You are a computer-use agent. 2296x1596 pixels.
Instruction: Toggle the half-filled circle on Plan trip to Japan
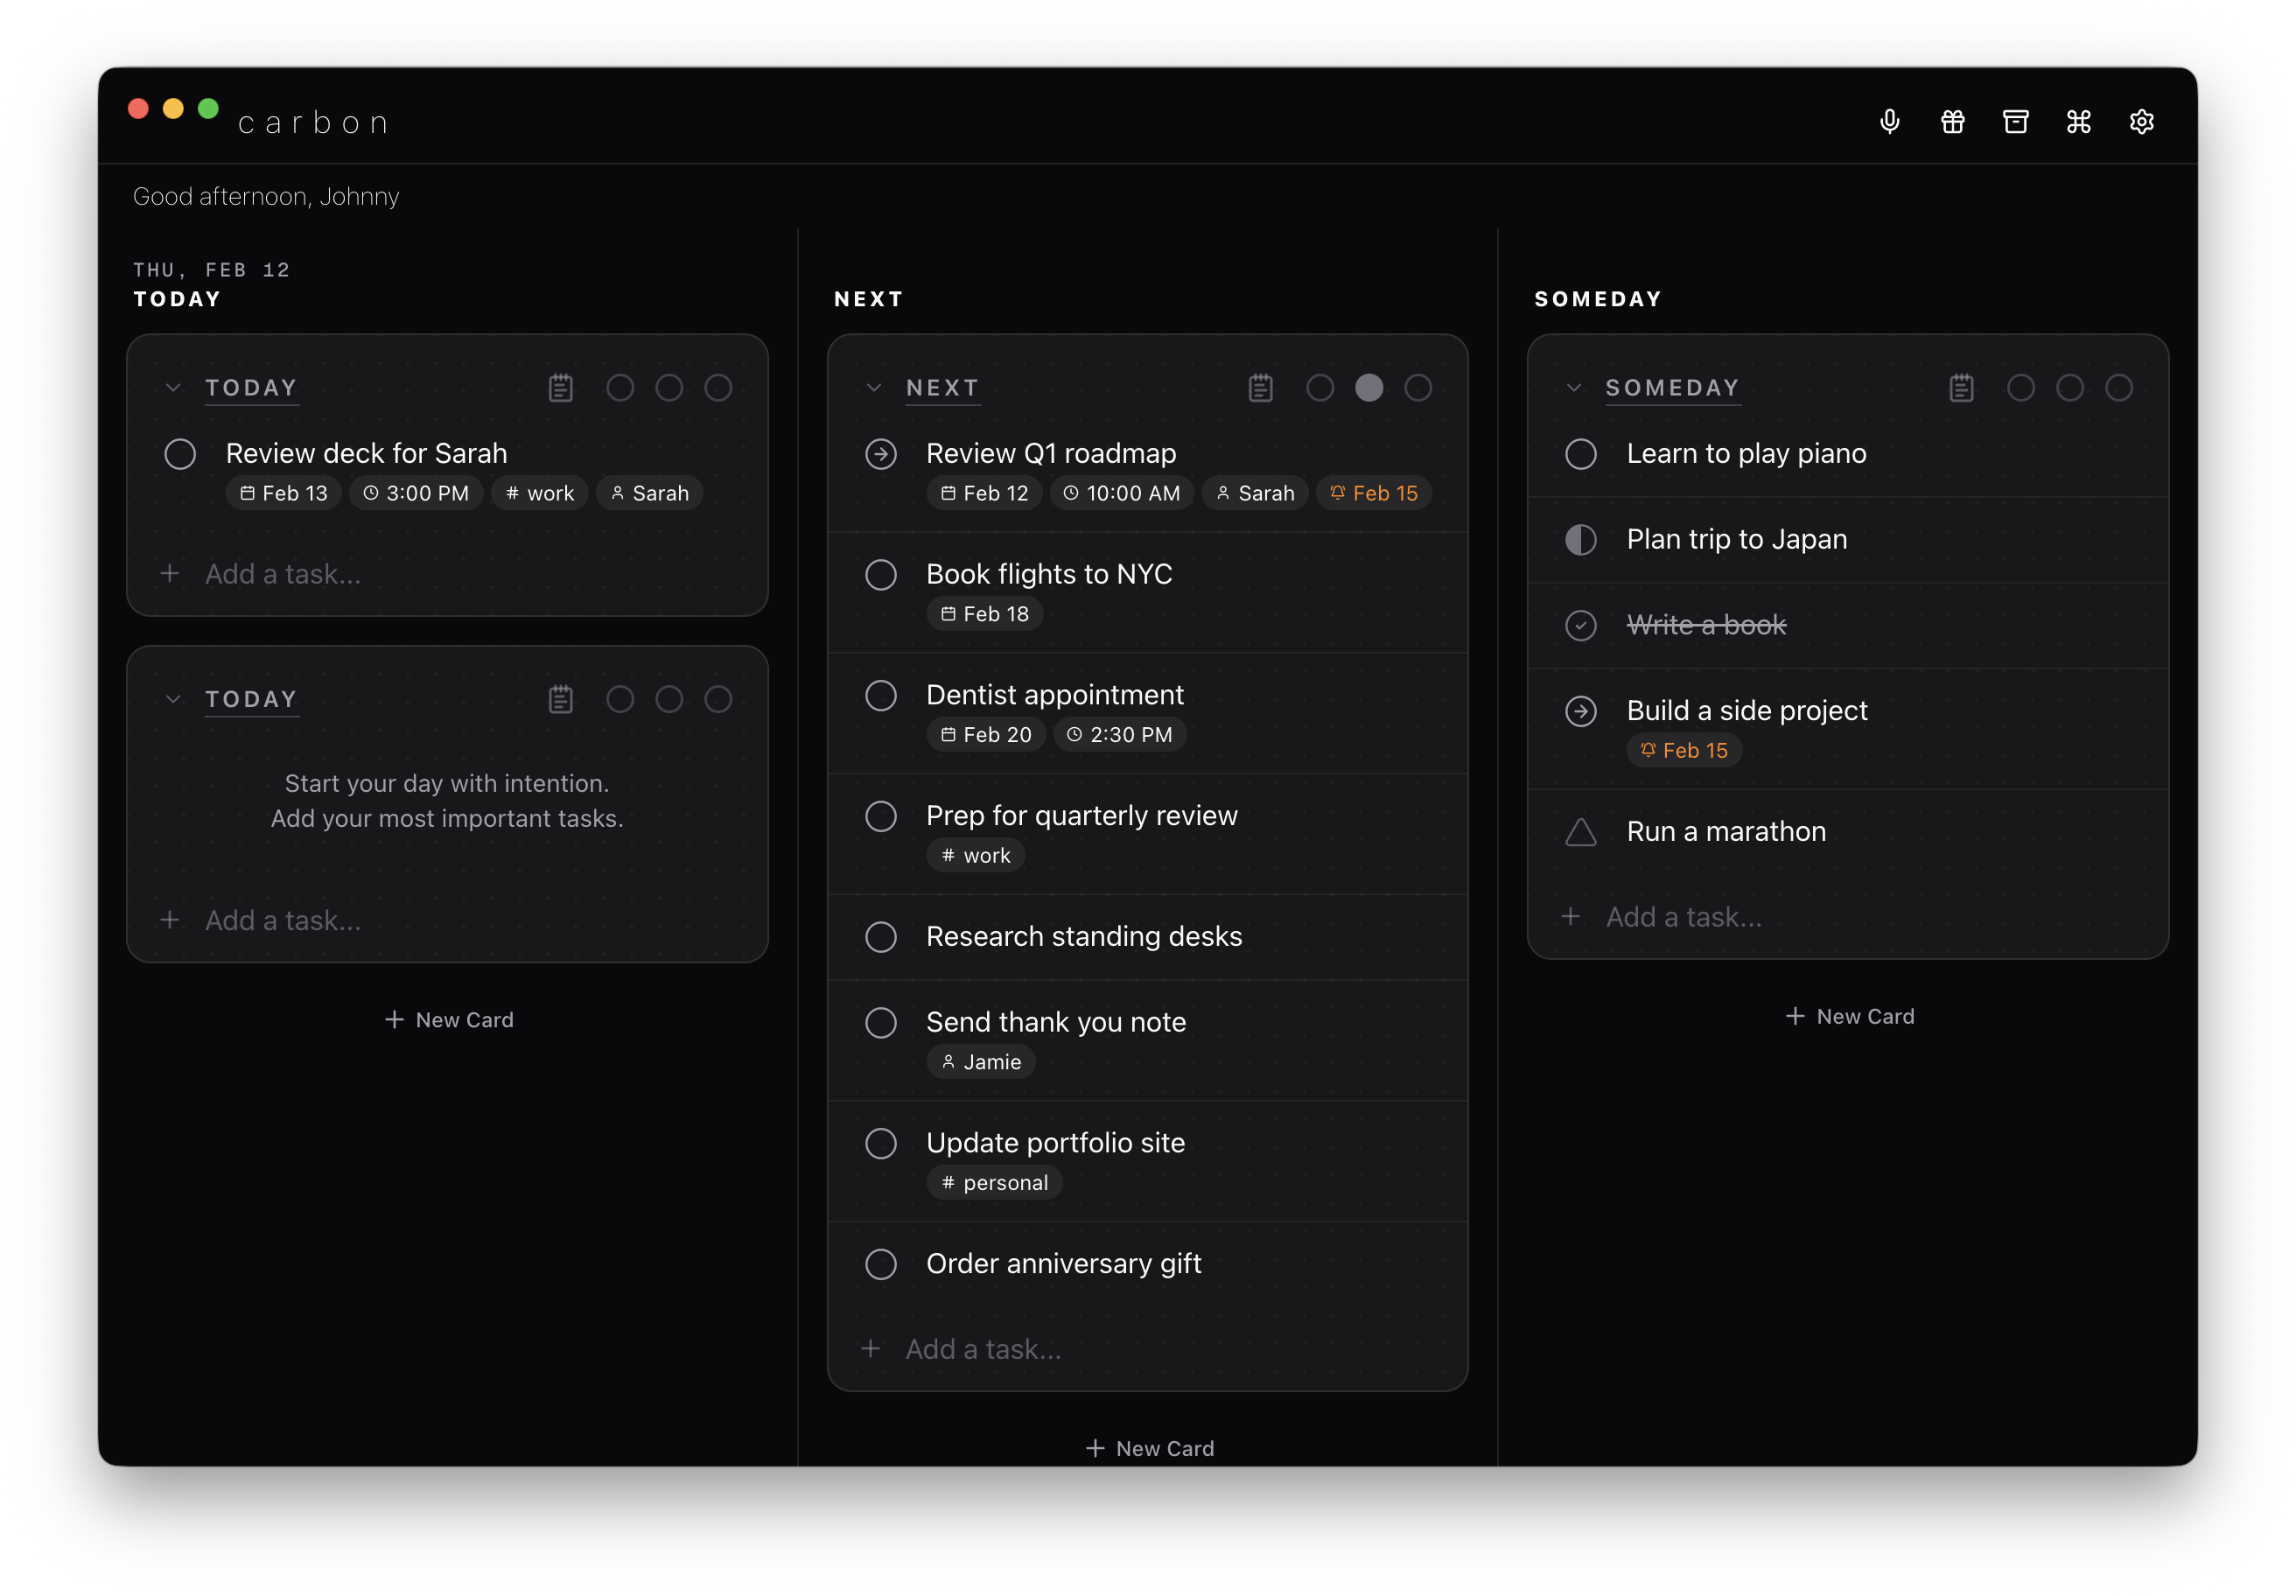coord(1580,539)
